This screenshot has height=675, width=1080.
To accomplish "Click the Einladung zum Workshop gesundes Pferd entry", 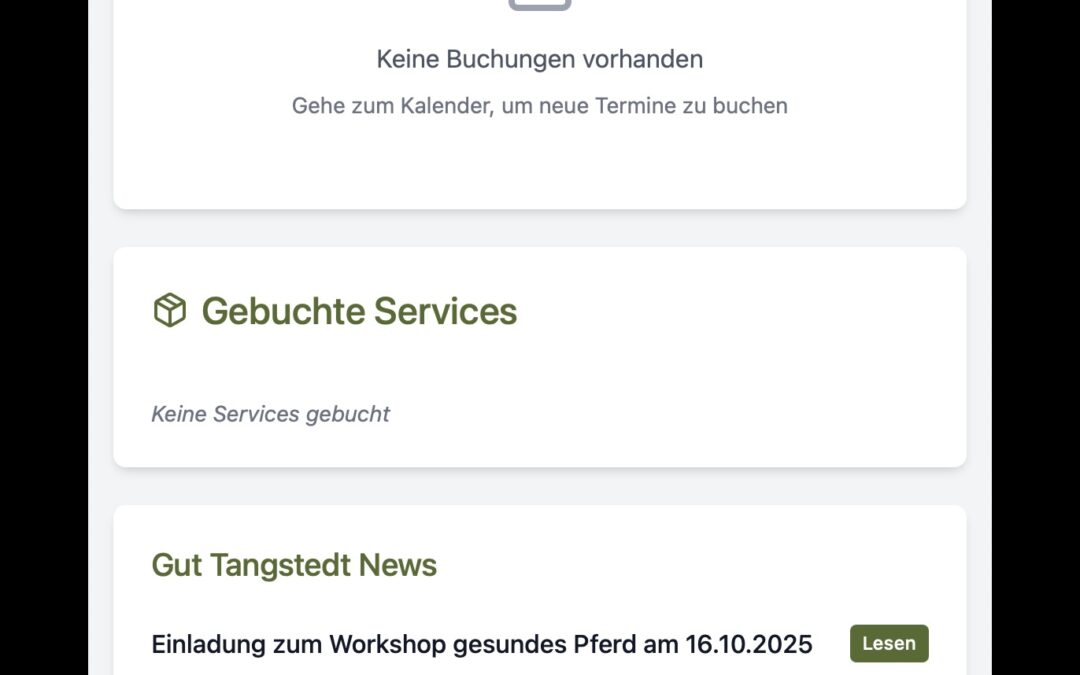I will pos(481,644).
